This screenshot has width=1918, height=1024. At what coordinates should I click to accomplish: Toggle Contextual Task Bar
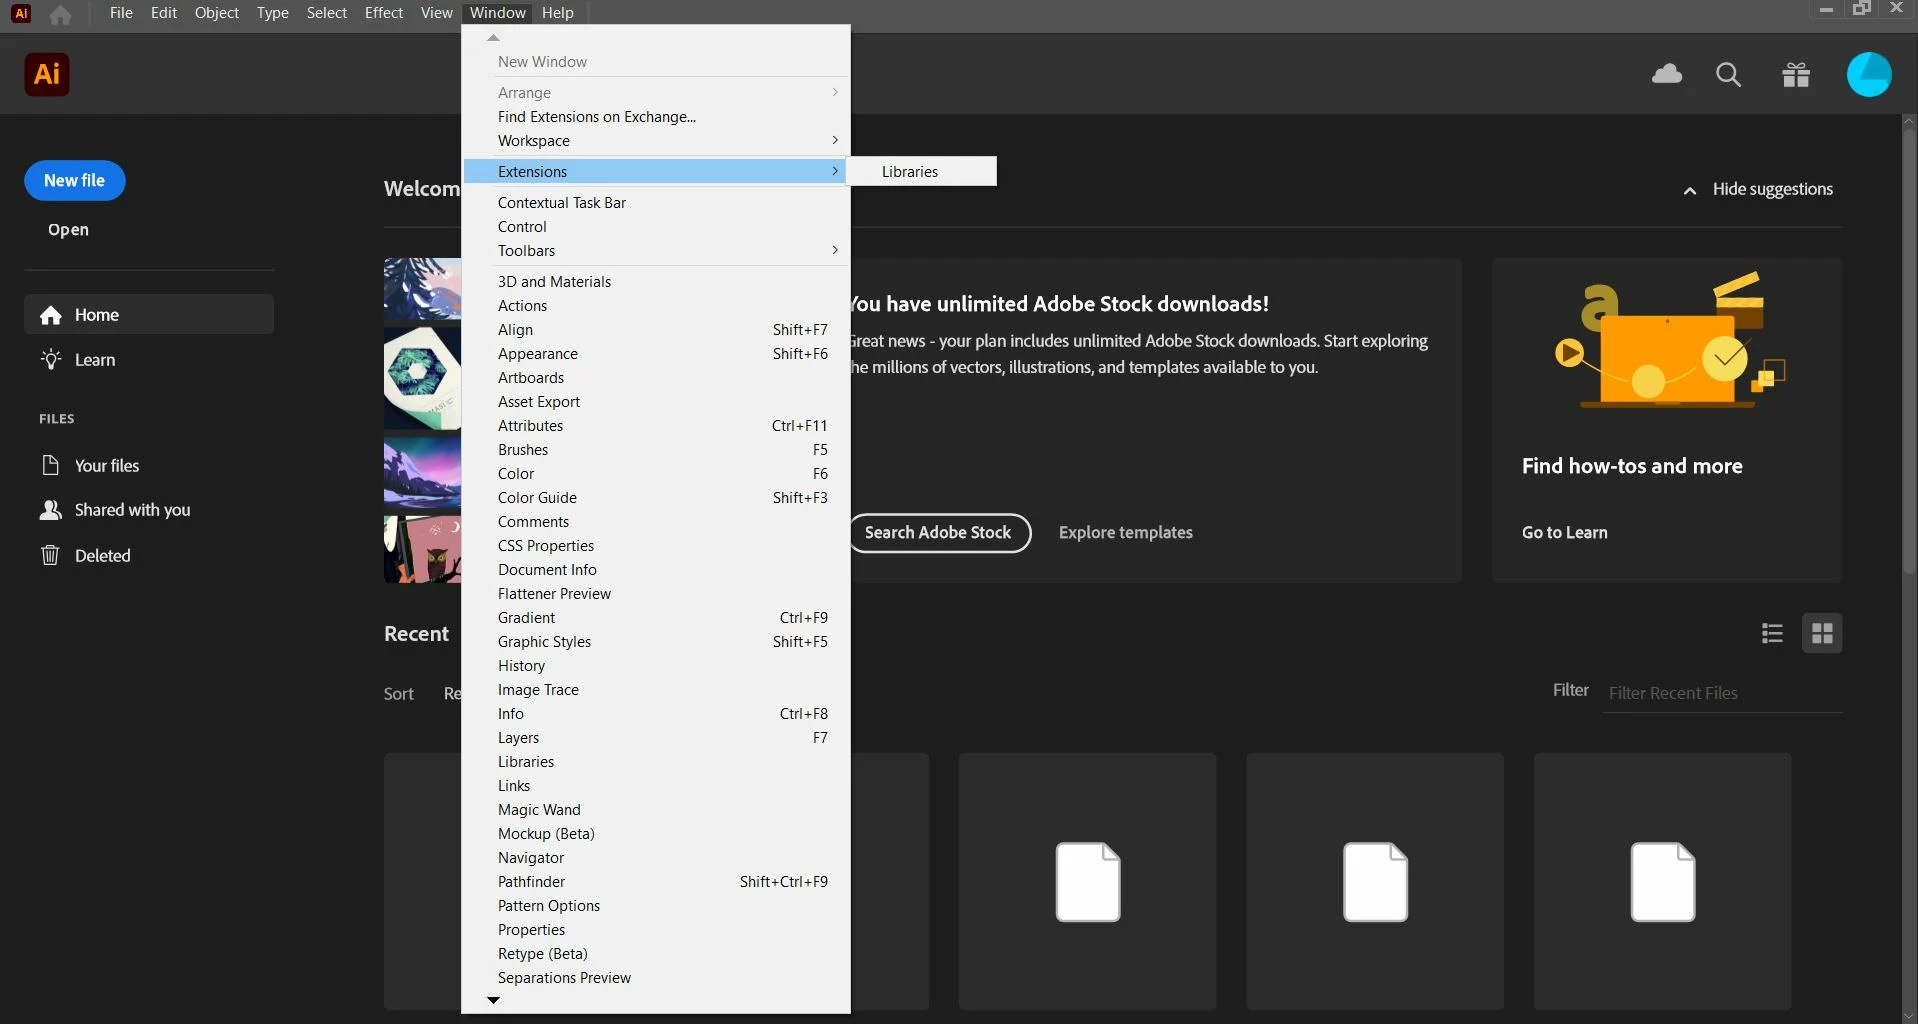click(x=656, y=203)
